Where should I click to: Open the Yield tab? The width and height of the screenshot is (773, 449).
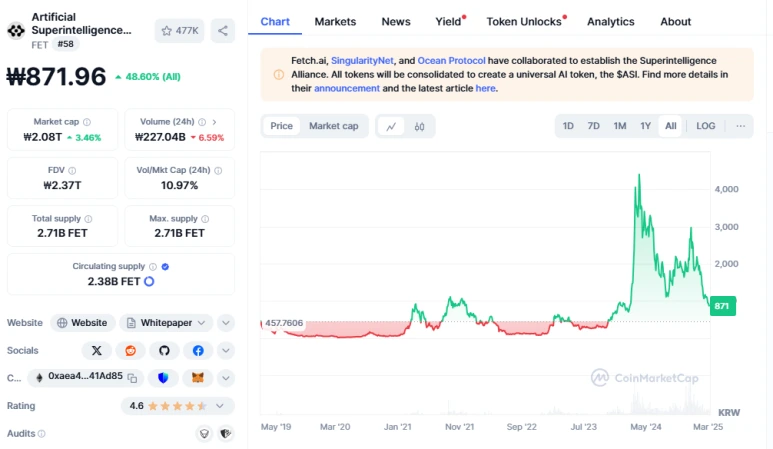[449, 22]
